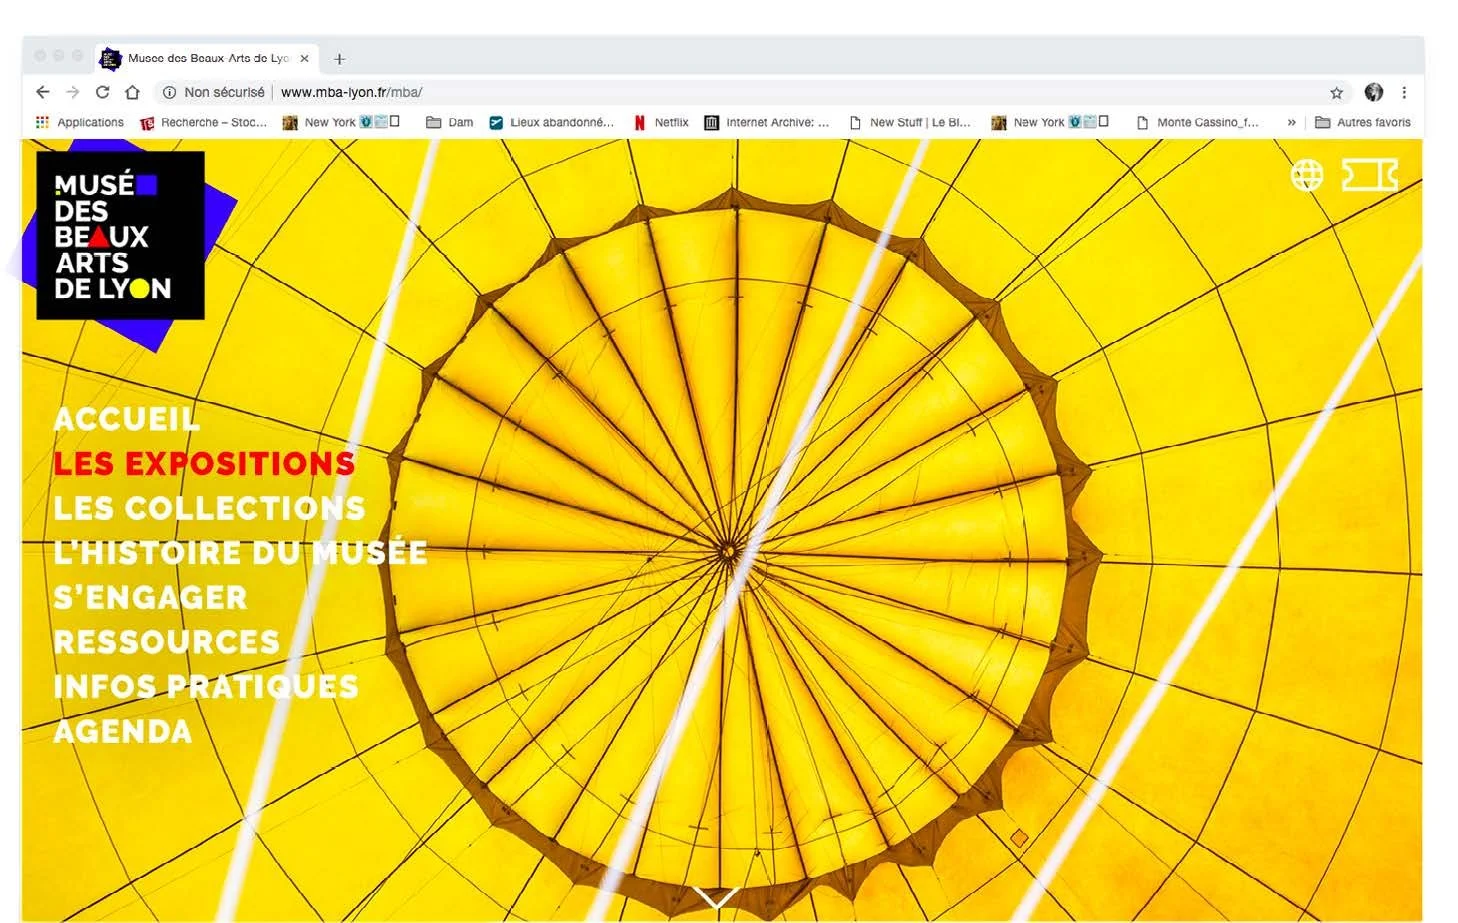This screenshot has width=1458, height=923.
Task: Open a new browser tab
Action: tap(339, 59)
